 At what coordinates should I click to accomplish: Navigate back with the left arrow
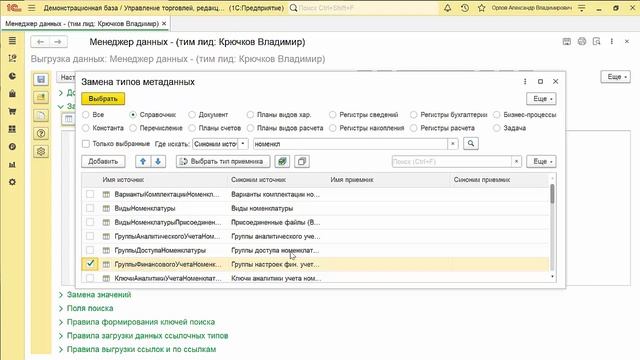click(40, 42)
